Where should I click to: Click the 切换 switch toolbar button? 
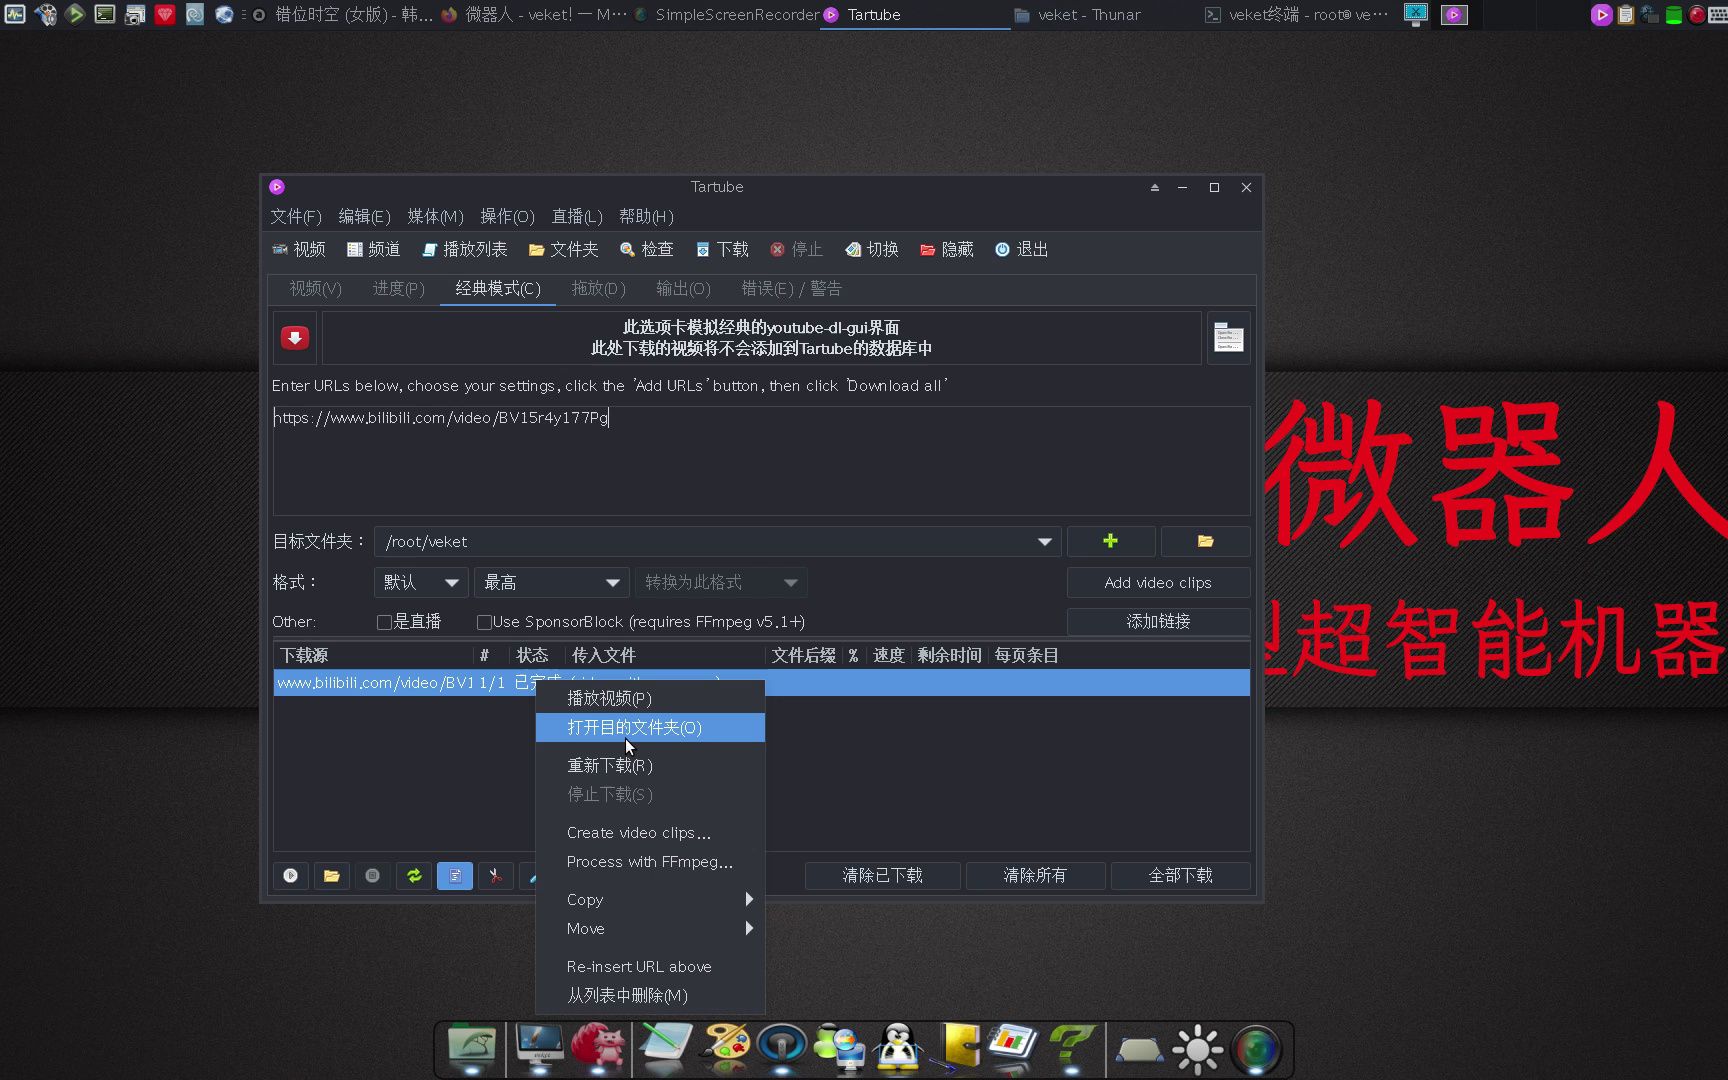871,249
